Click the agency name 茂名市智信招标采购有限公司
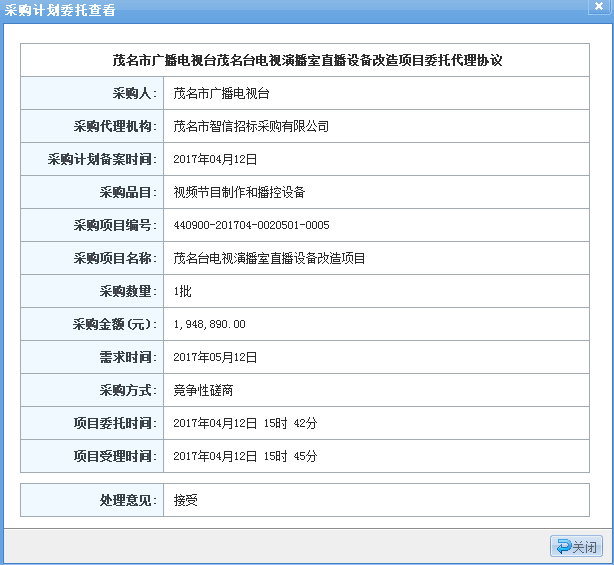614x565 pixels. click(x=251, y=126)
